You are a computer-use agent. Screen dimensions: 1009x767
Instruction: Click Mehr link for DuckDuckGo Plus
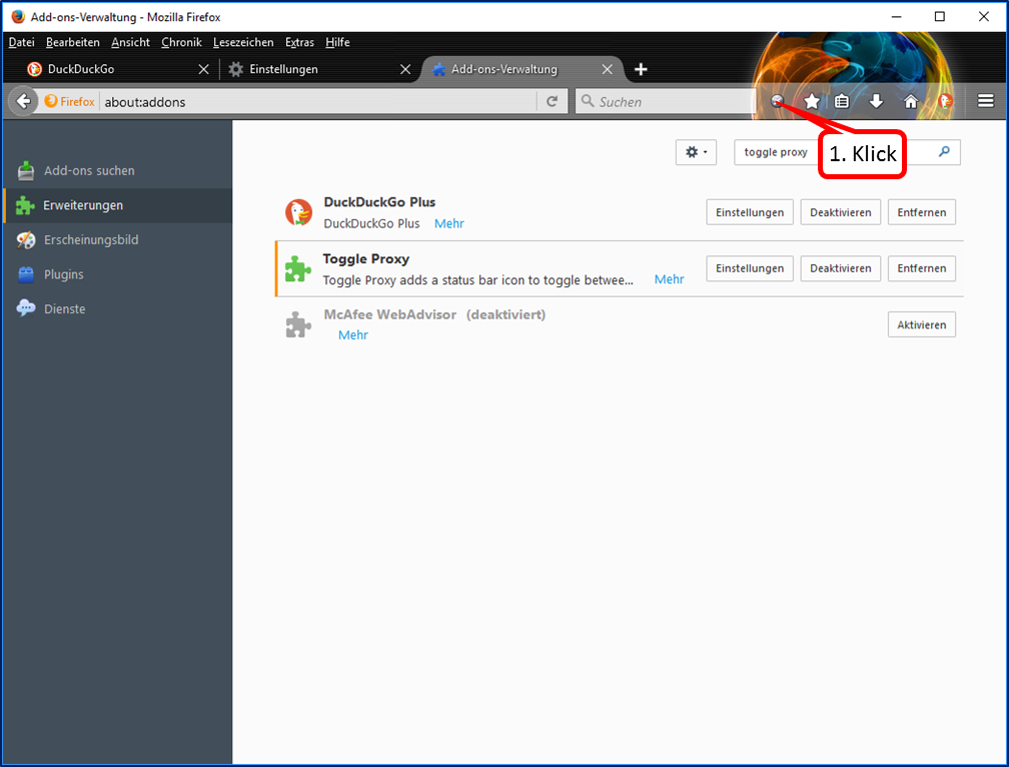pos(449,223)
